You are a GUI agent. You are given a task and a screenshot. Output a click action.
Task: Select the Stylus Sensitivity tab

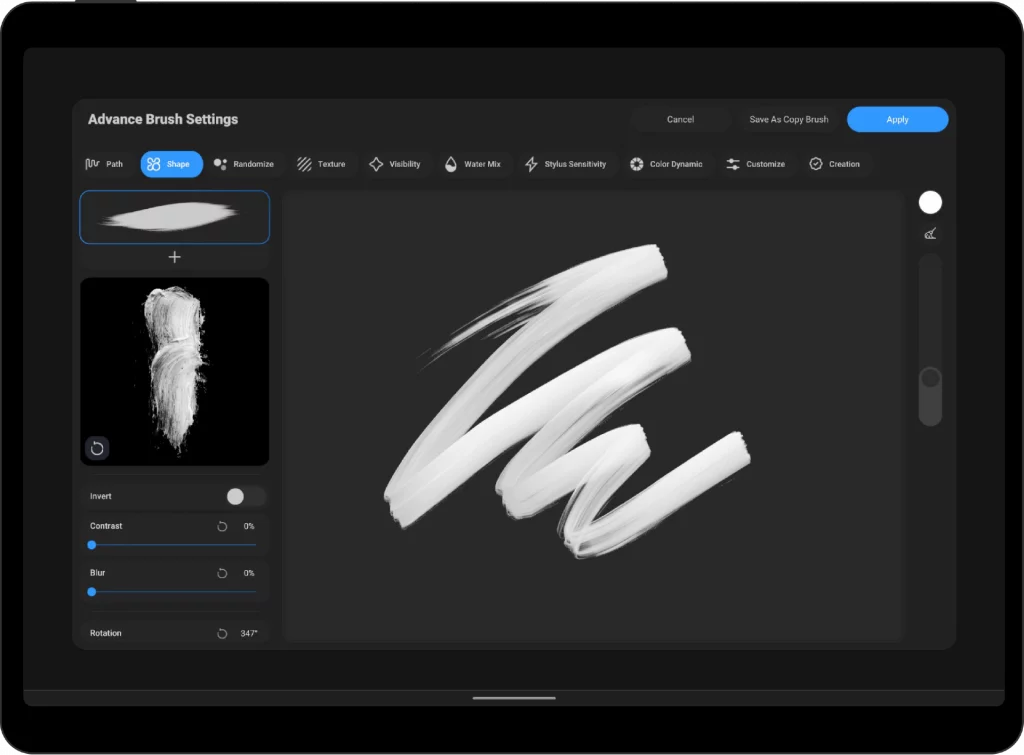pyautogui.click(x=566, y=164)
